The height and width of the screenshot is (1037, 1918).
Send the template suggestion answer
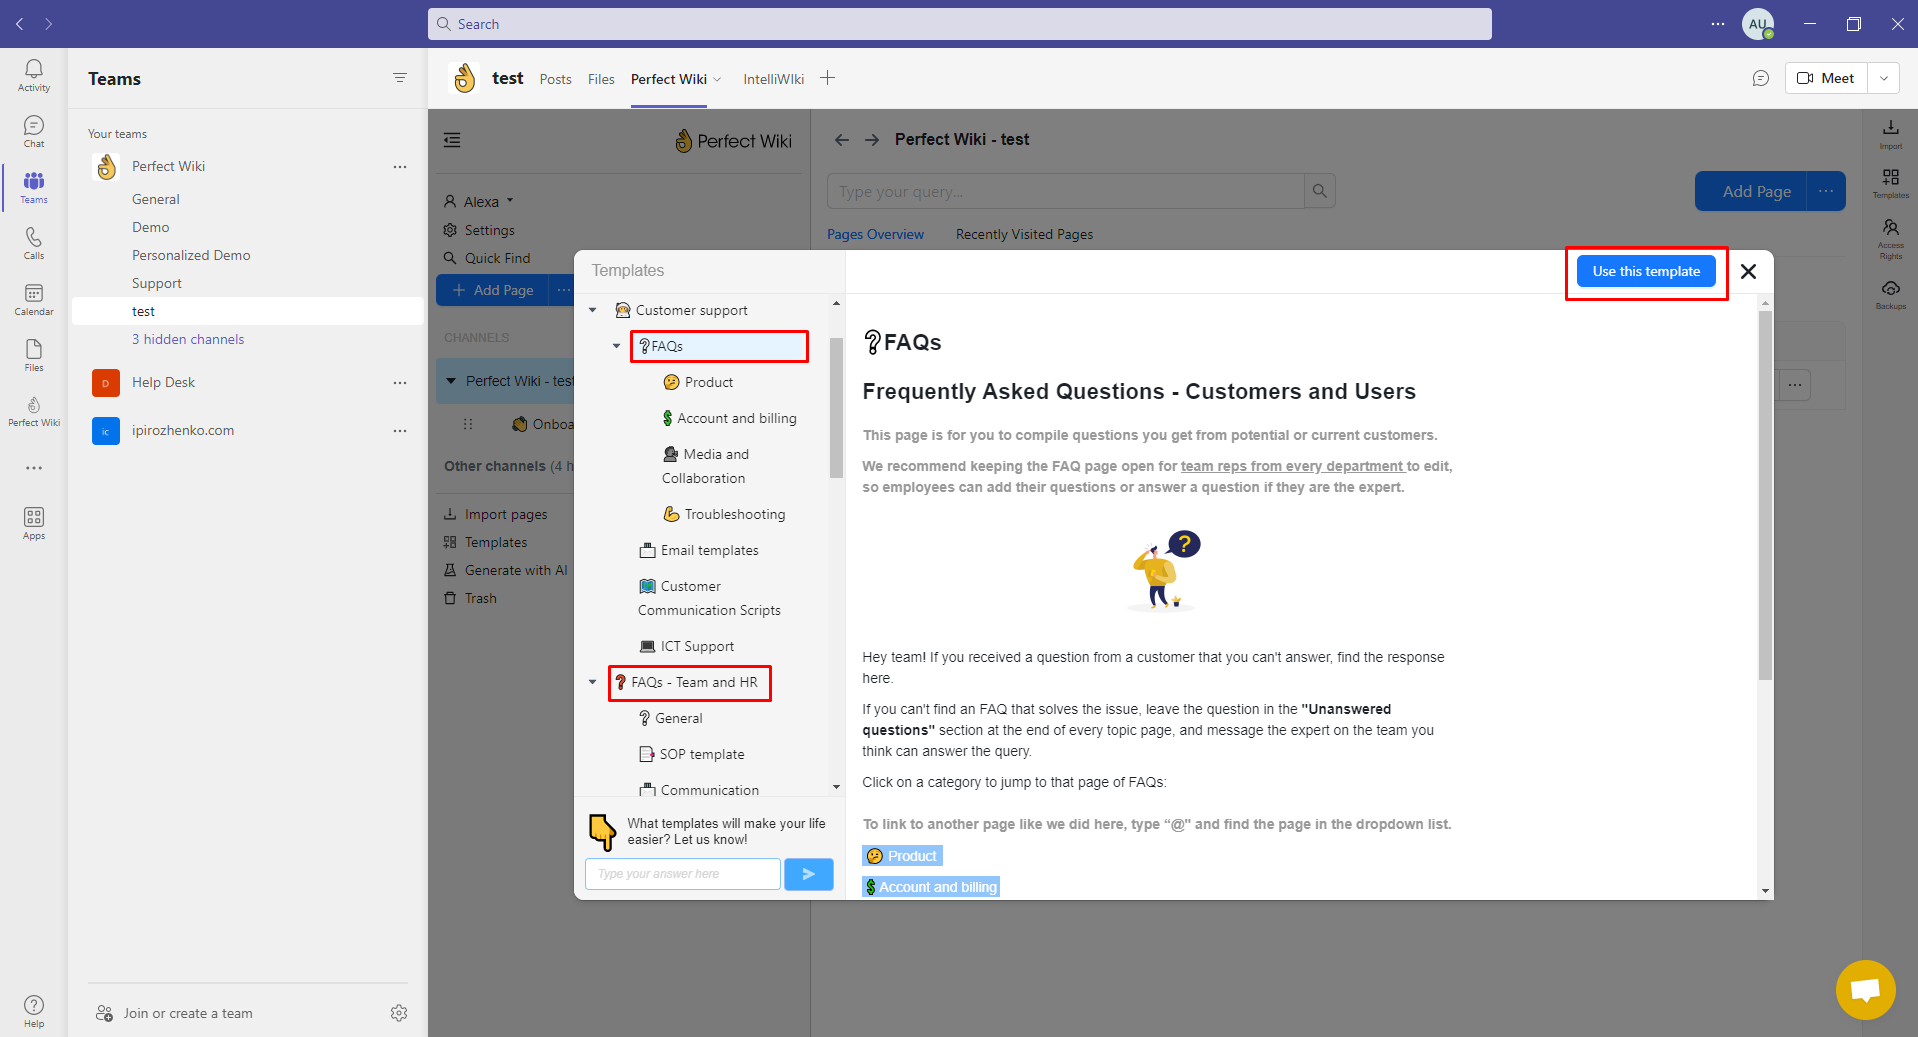click(809, 874)
